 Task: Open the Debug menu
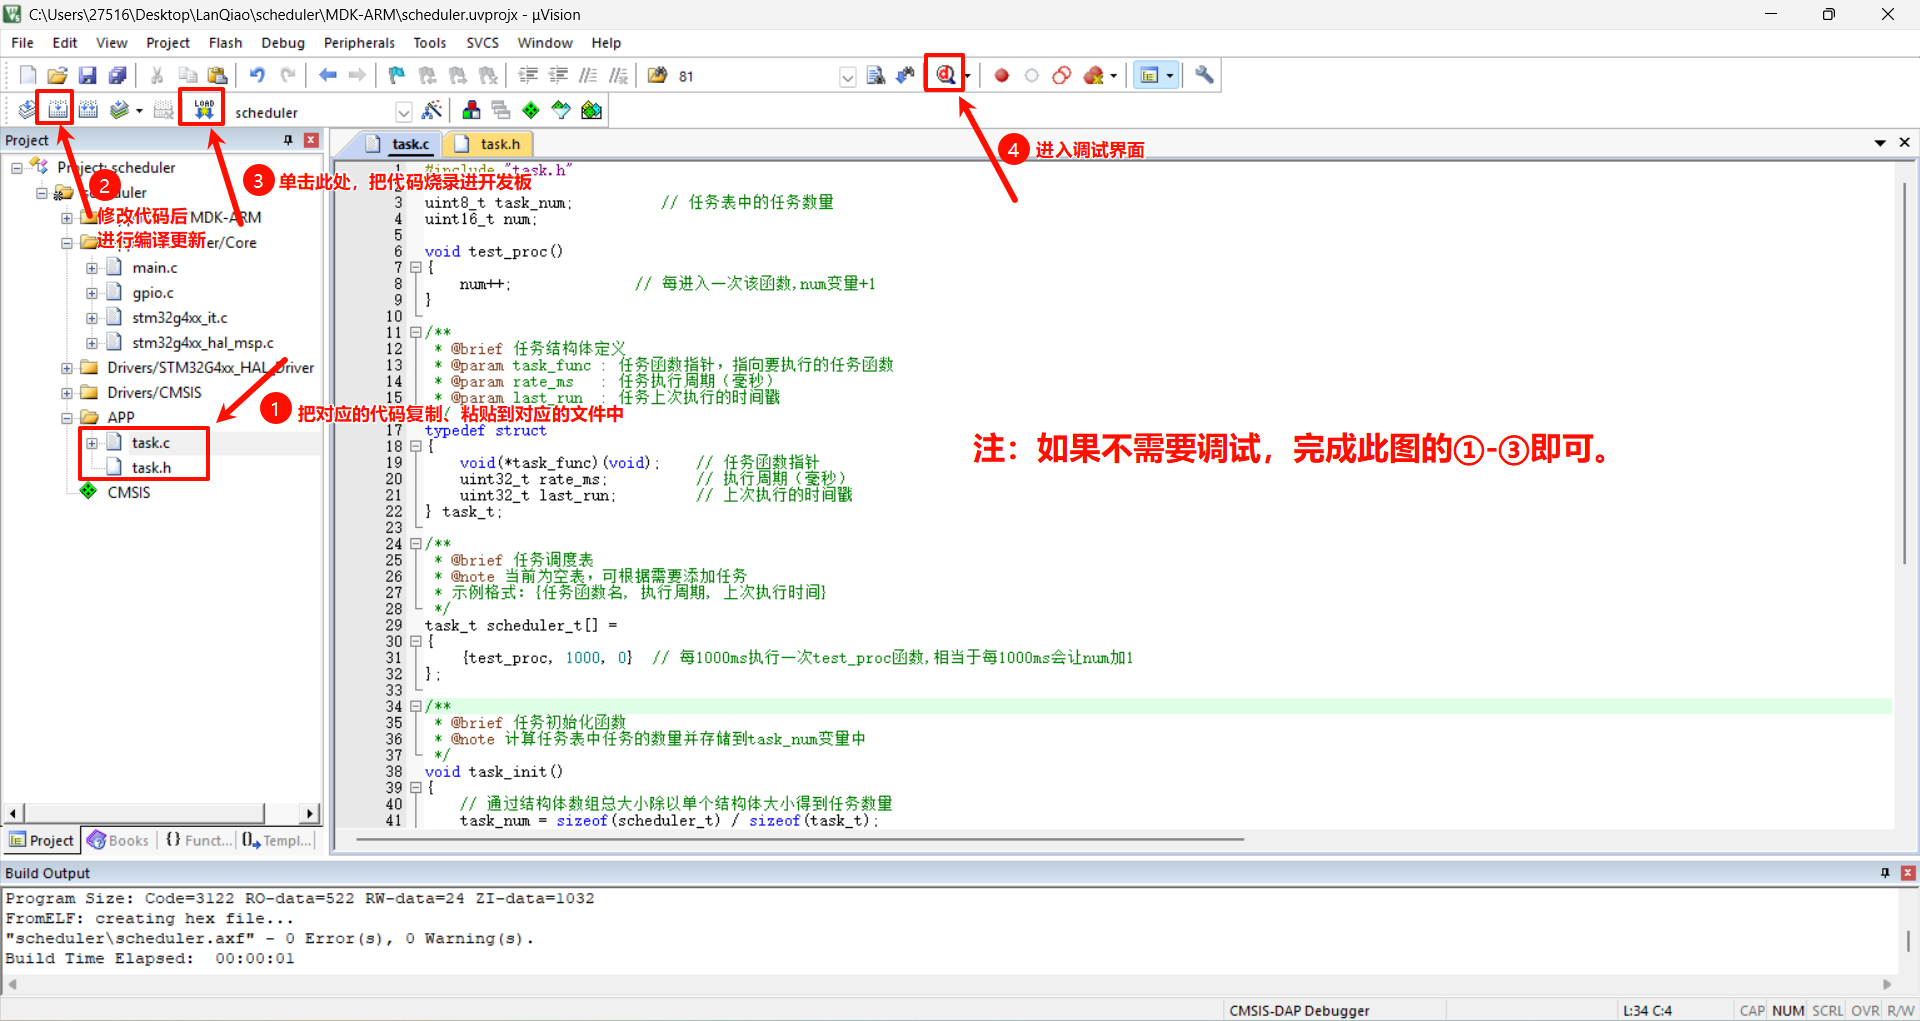[x=283, y=43]
